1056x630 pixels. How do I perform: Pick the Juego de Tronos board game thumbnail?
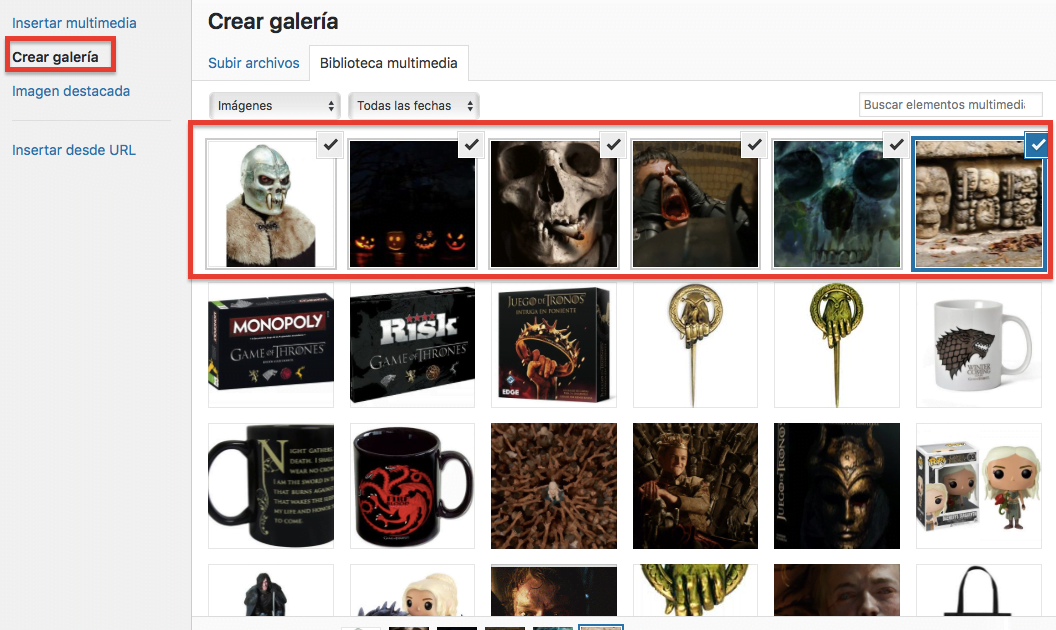[554, 345]
